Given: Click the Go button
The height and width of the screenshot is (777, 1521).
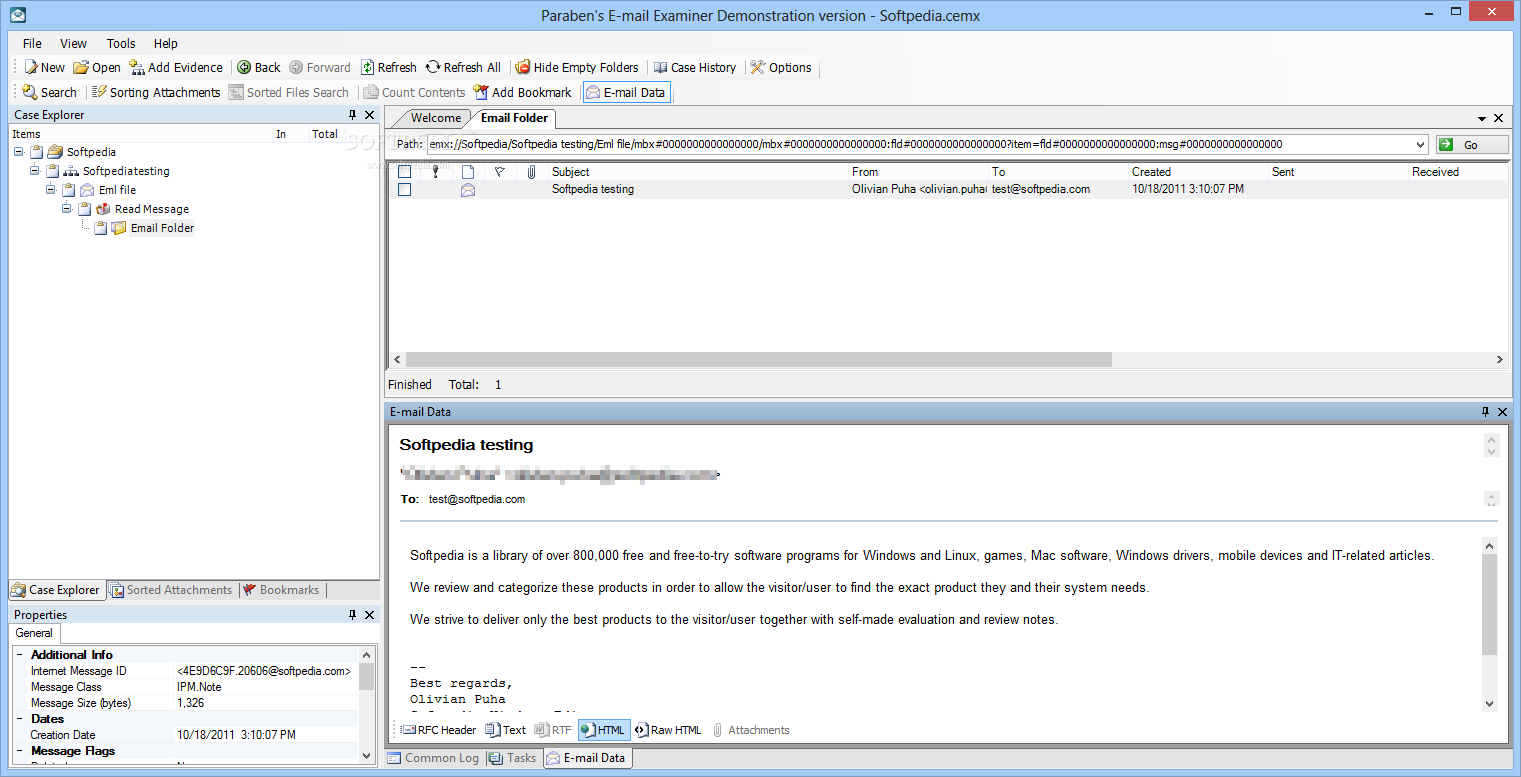Looking at the screenshot, I should [1472, 144].
